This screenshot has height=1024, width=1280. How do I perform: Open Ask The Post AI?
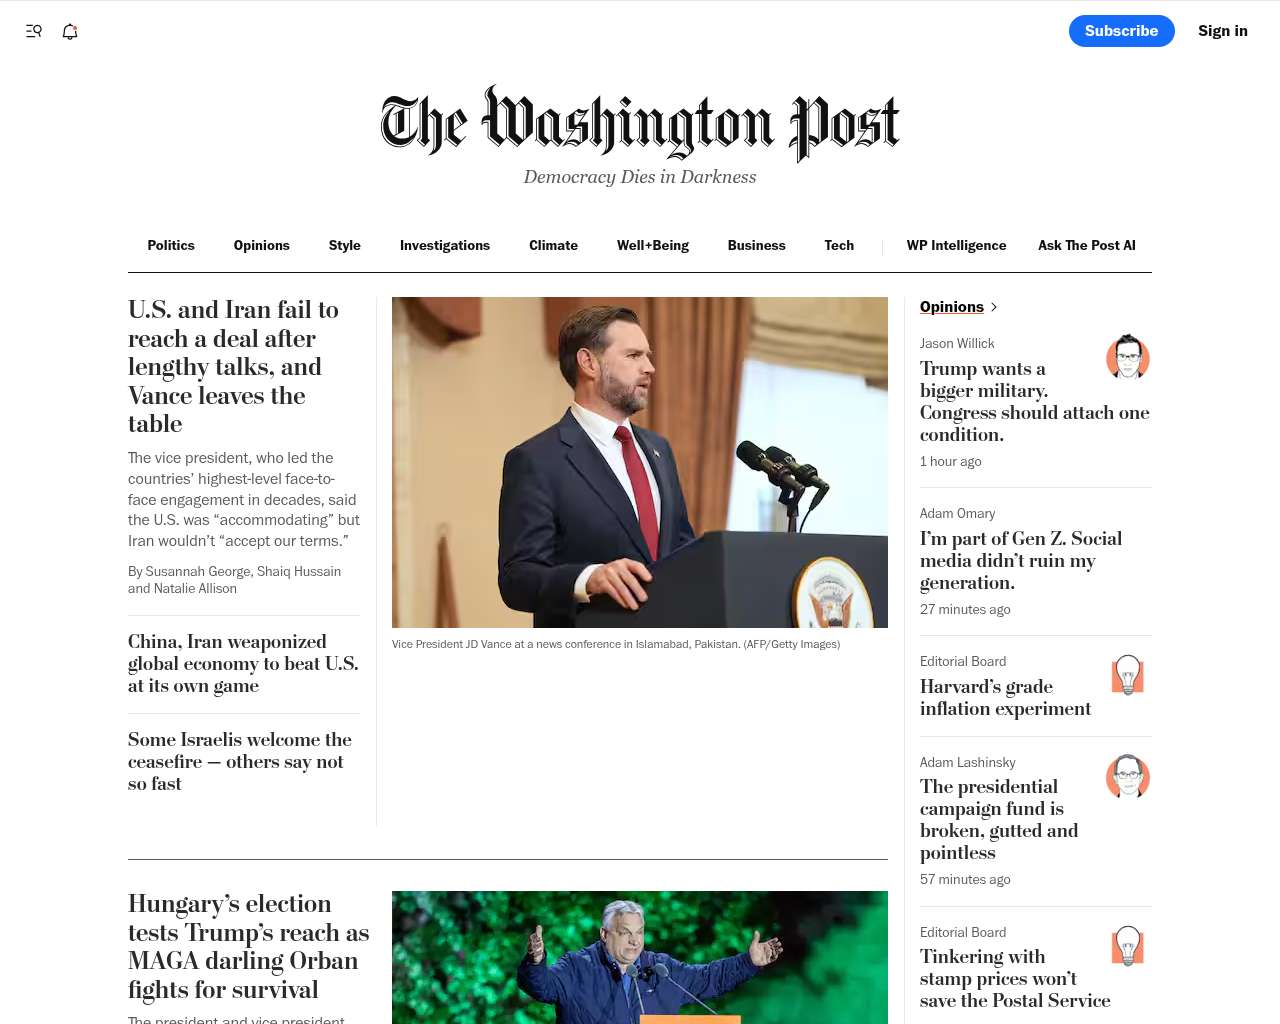[x=1087, y=245]
